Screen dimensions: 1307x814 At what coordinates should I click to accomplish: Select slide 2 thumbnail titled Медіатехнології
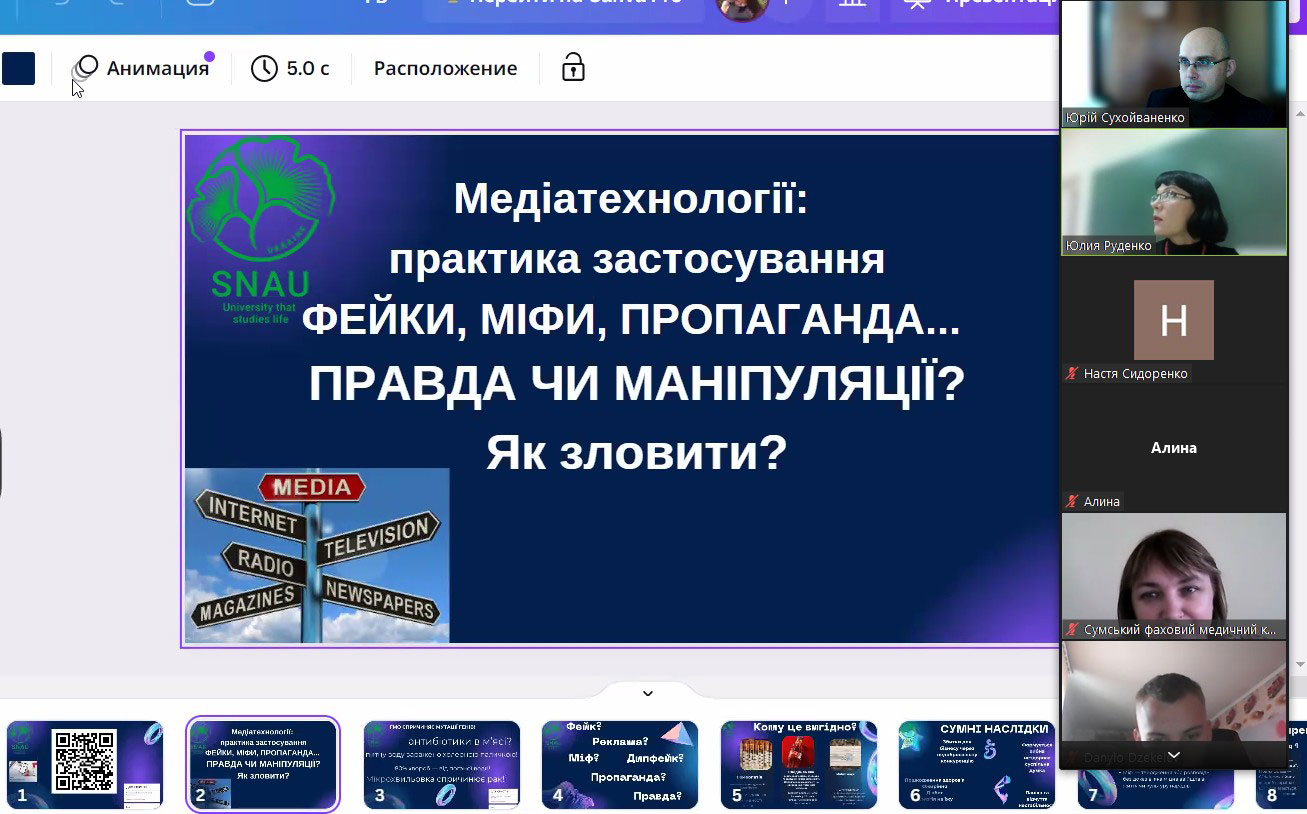pyautogui.click(x=263, y=765)
